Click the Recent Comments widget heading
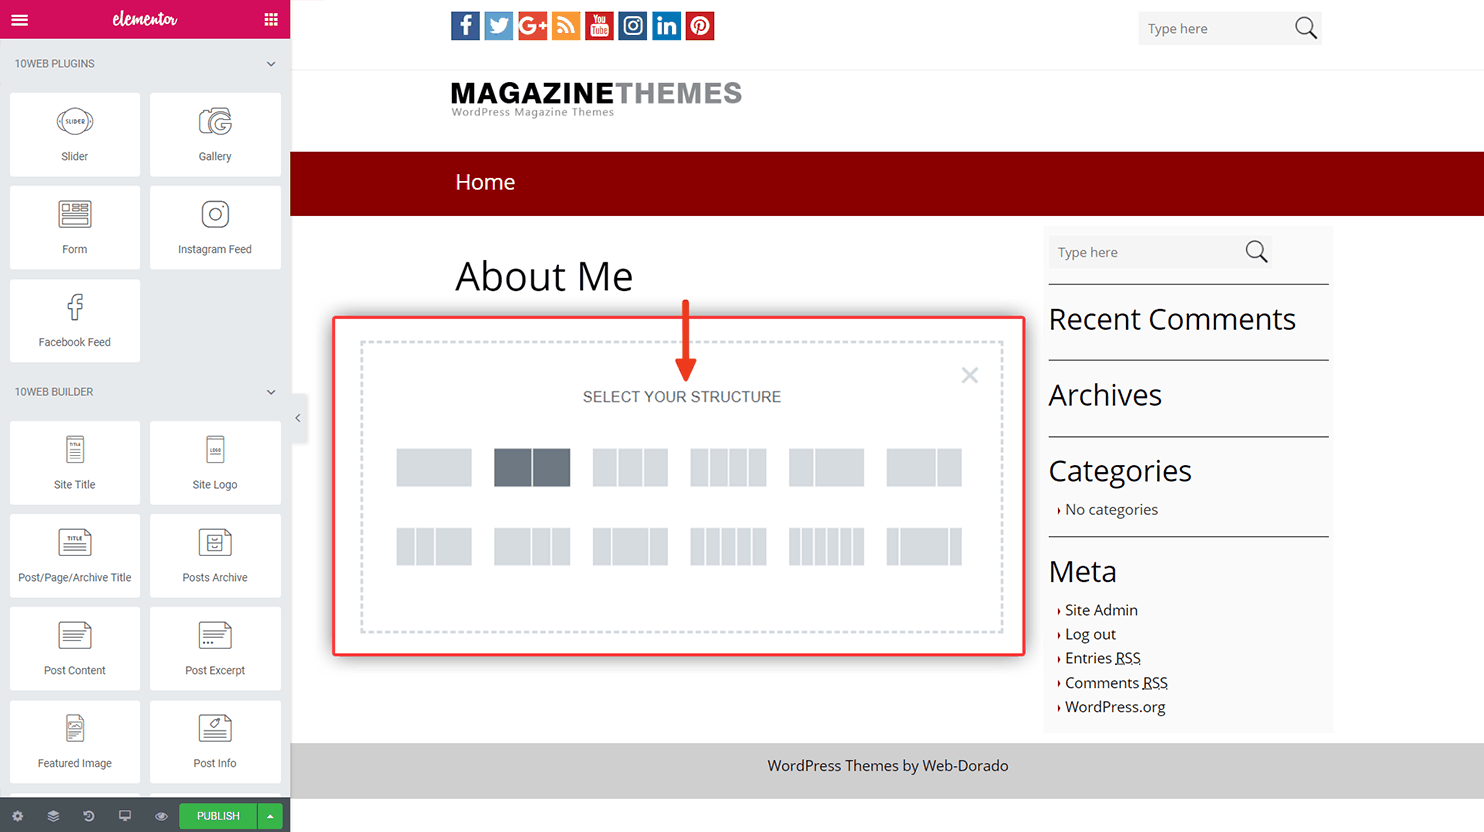1484x832 pixels. coord(1172,319)
